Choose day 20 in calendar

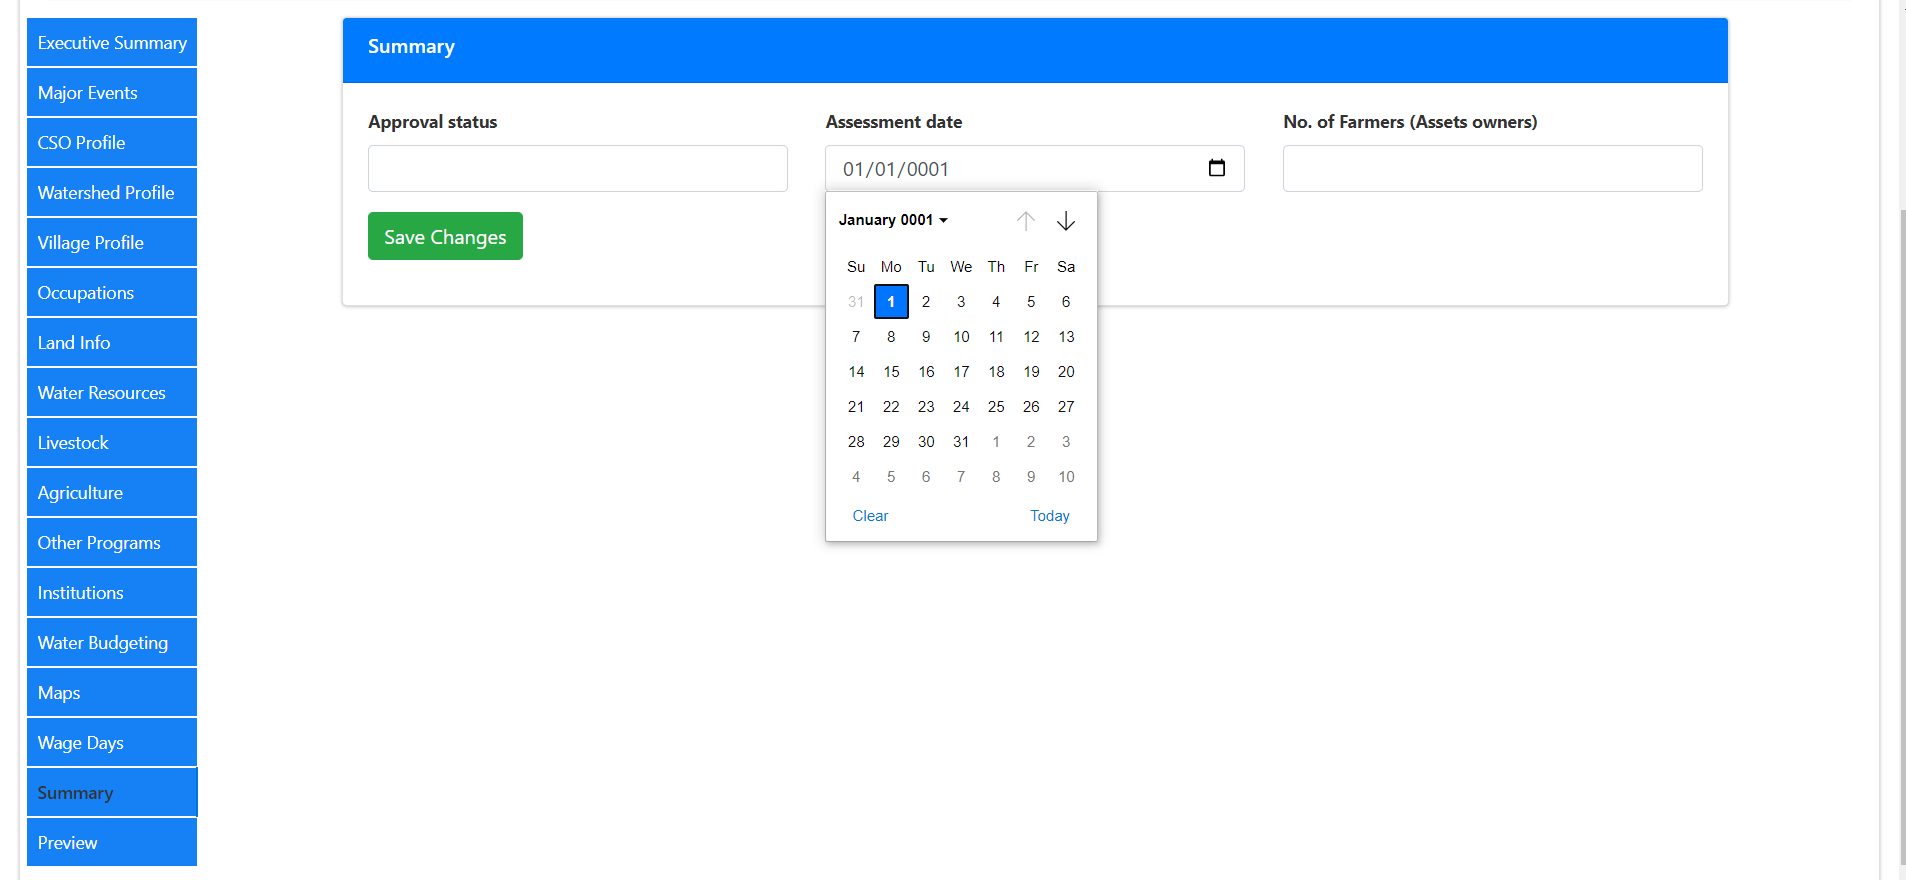click(1066, 371)
